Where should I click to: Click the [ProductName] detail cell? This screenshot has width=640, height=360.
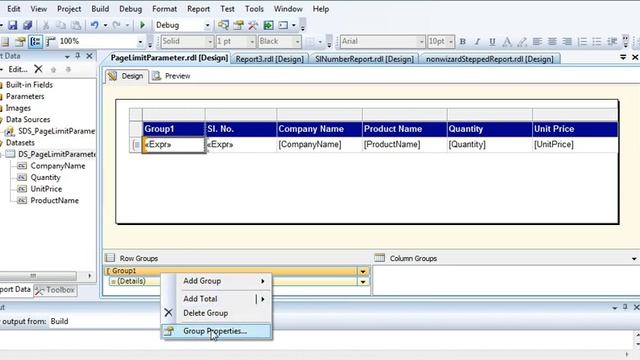click(x=404, y=144)
